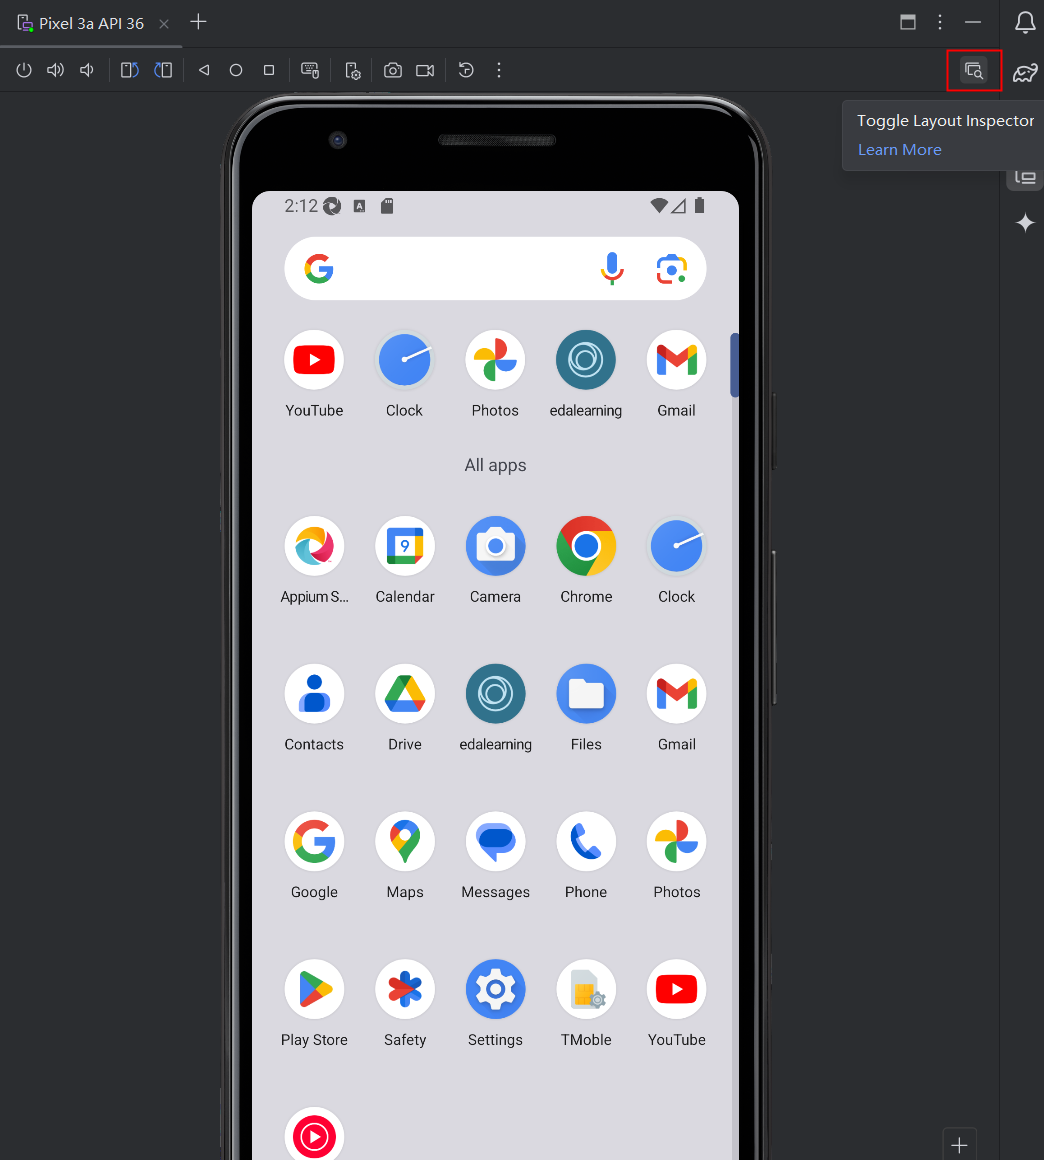Launch the Drive app

pyautogui.click(x=405, y=709)
